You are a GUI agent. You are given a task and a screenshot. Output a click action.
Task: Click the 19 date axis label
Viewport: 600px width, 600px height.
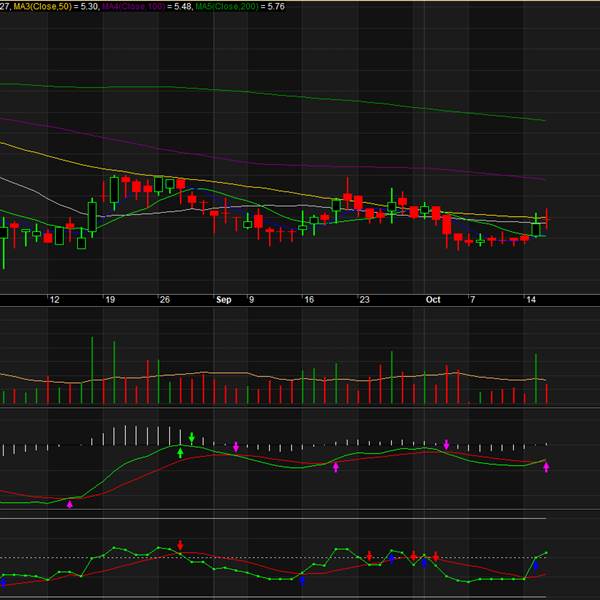[110, 300]
